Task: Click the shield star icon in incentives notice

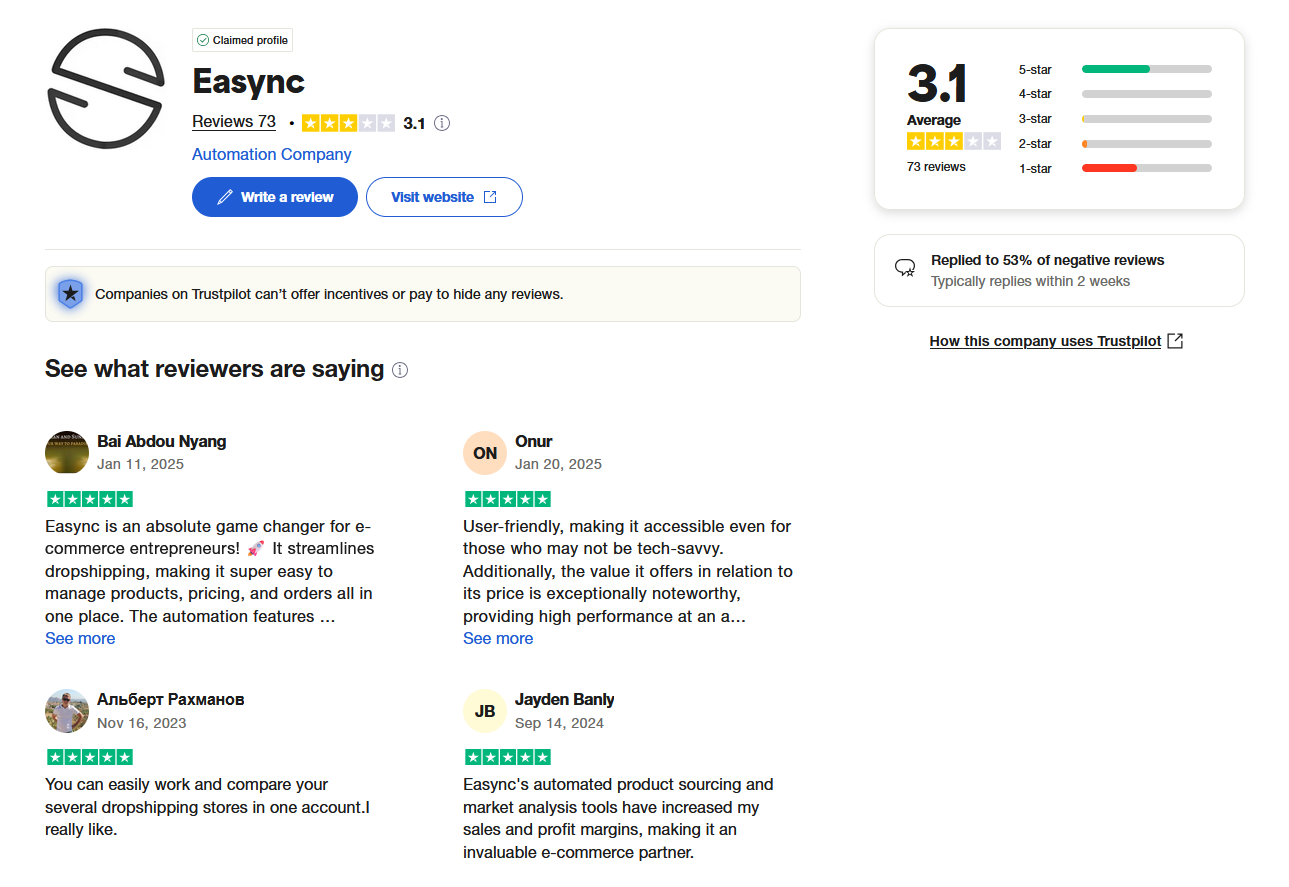Action: pos(70,294)
